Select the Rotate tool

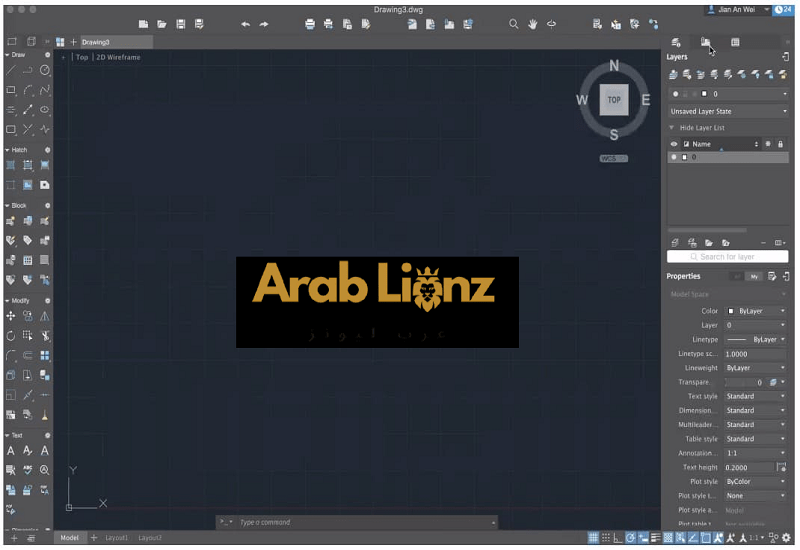(11, 336)
